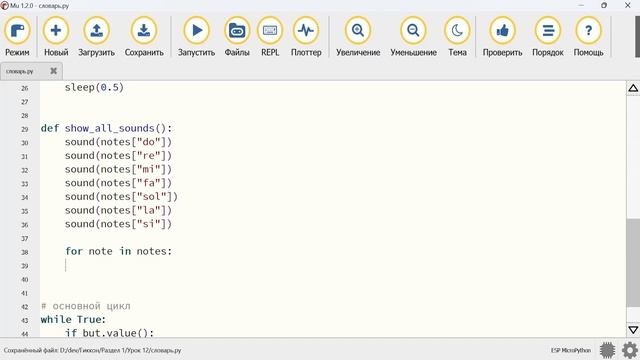The image size is (640, 360).
Task: Click line number 43 in the margin
Action: 24,320
